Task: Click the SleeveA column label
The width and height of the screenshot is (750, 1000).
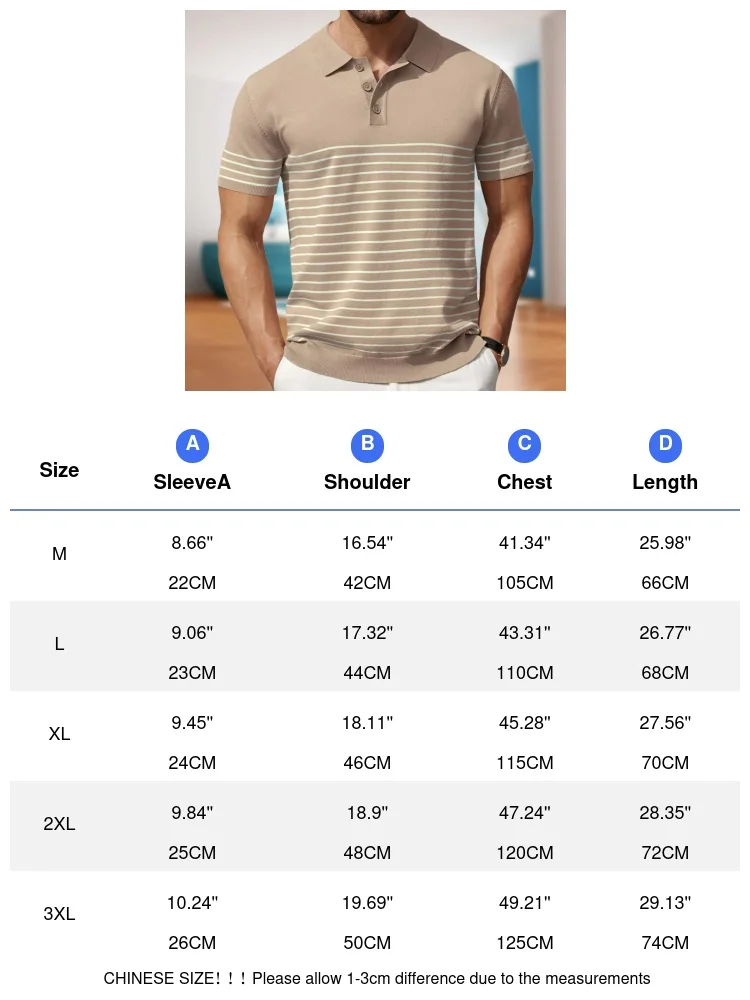Action: pyautogui.click(x=192, y=482)
